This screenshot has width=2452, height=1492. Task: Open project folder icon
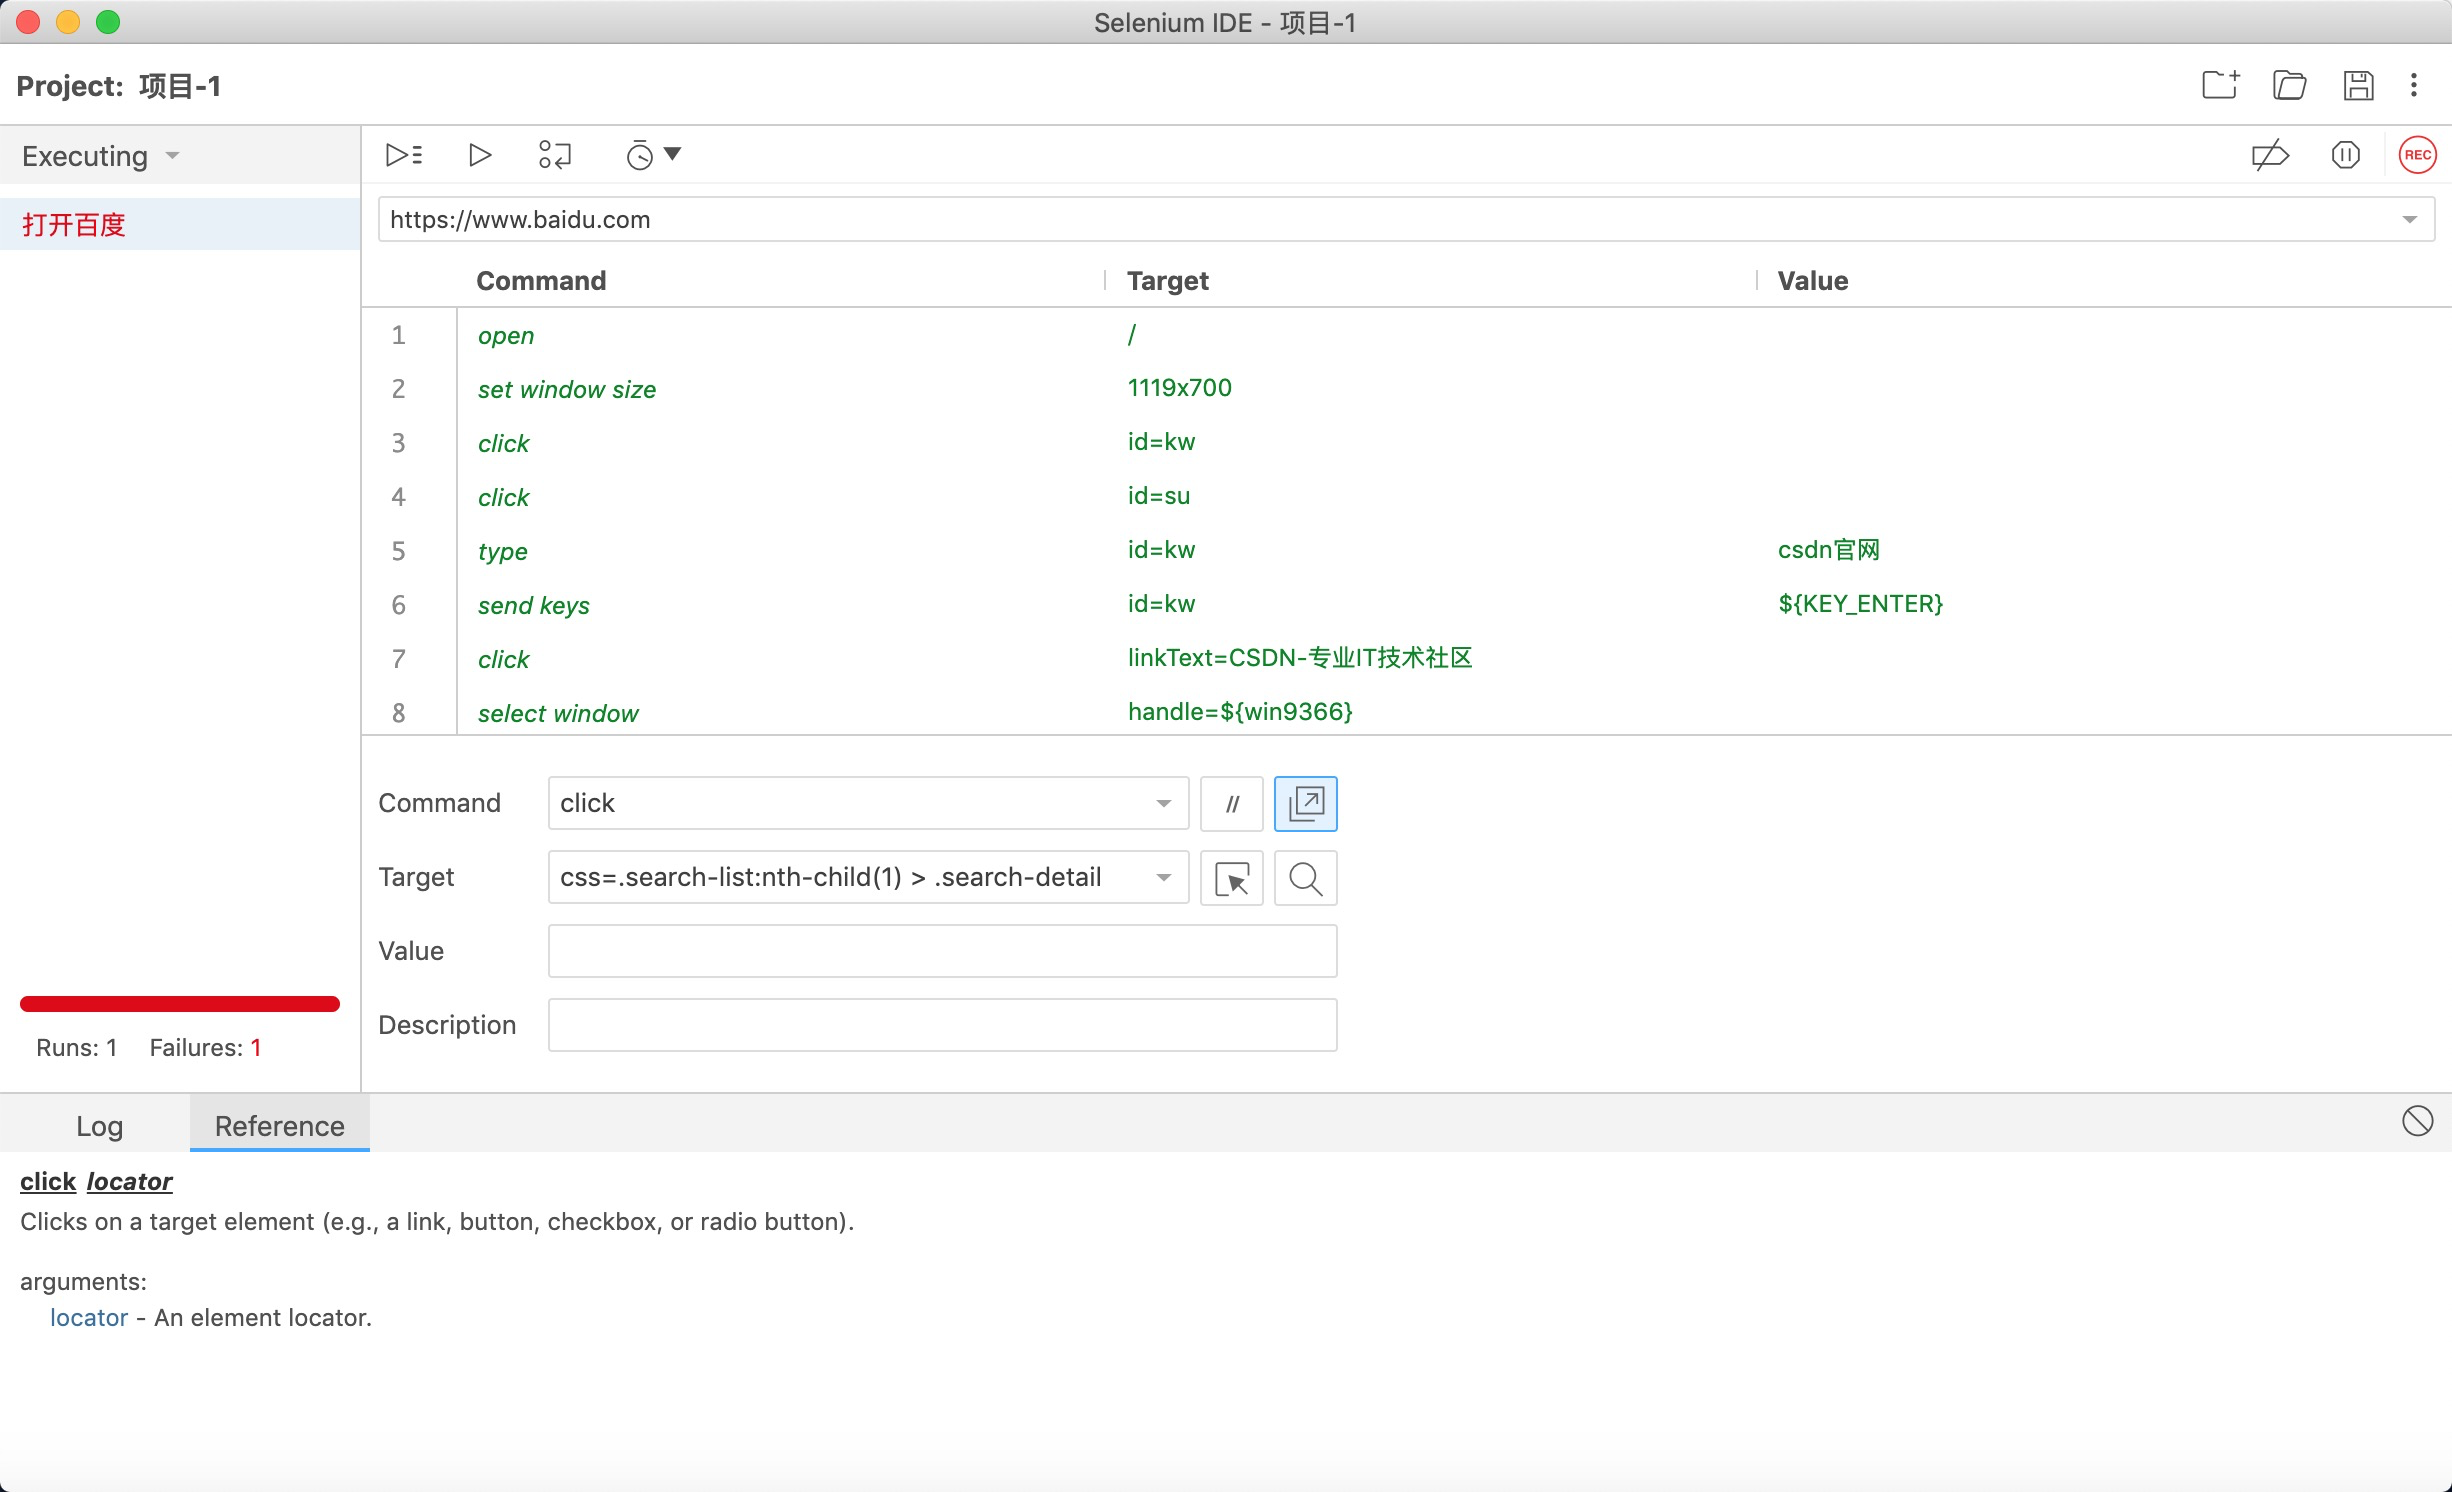coord(2290,85)
